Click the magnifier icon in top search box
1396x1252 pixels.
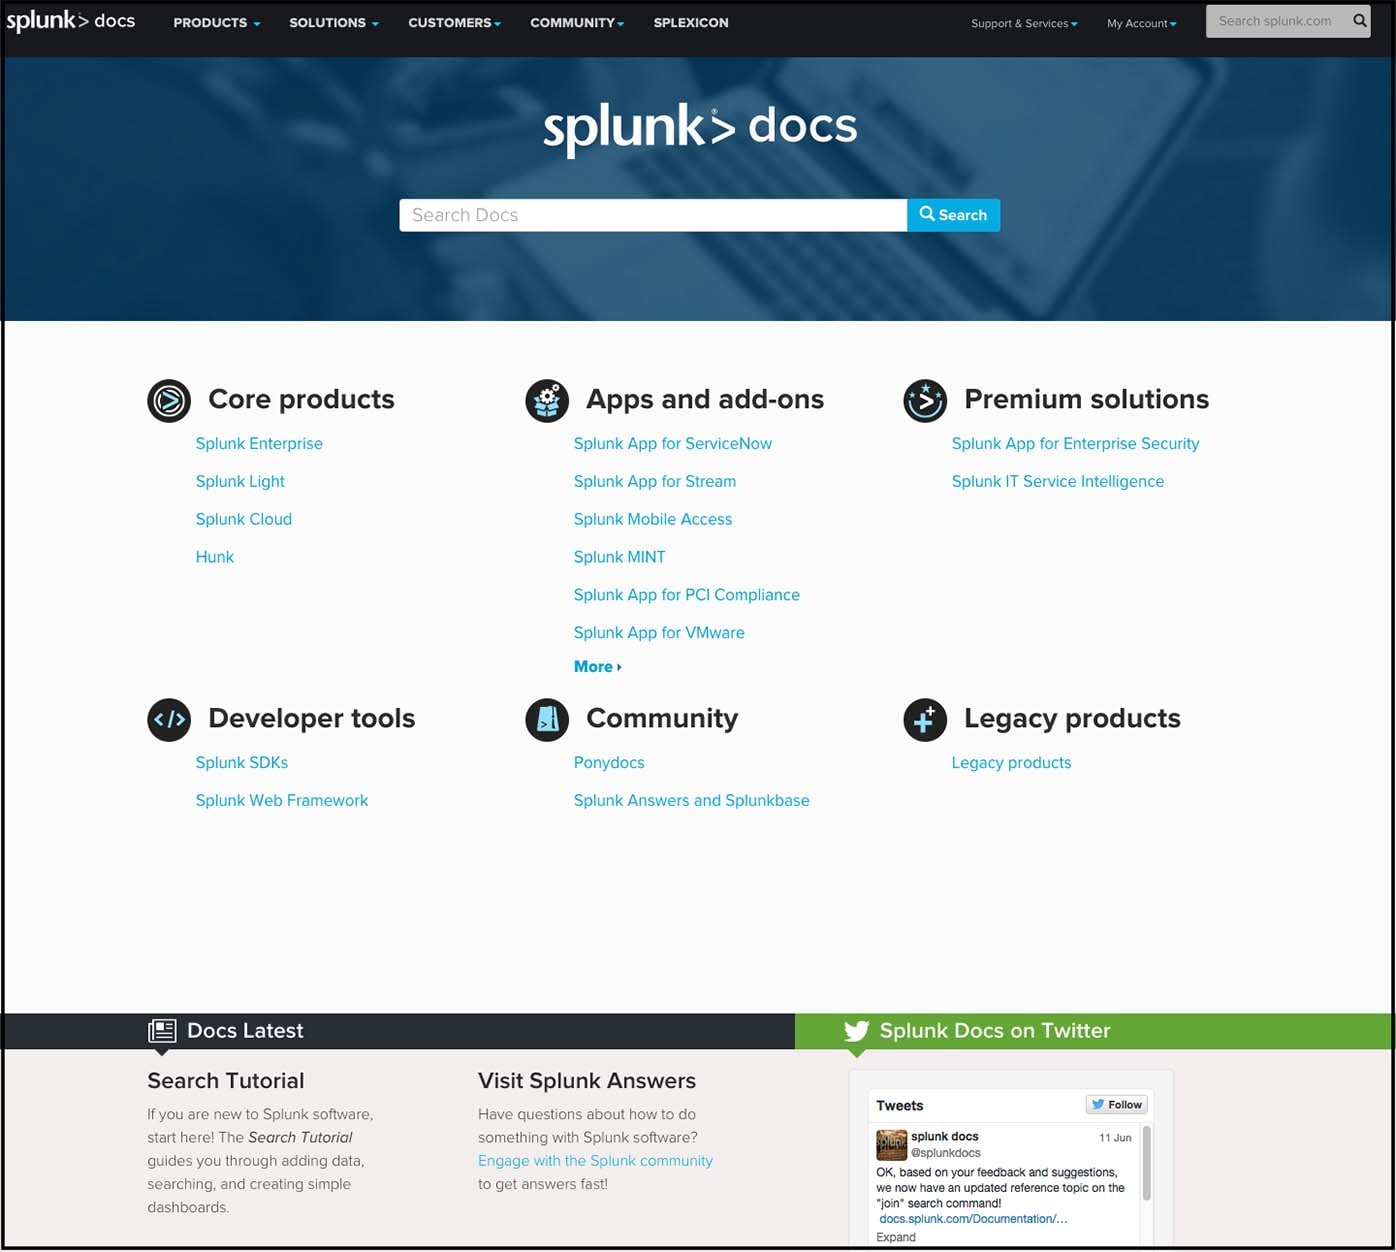(1359, 21)
